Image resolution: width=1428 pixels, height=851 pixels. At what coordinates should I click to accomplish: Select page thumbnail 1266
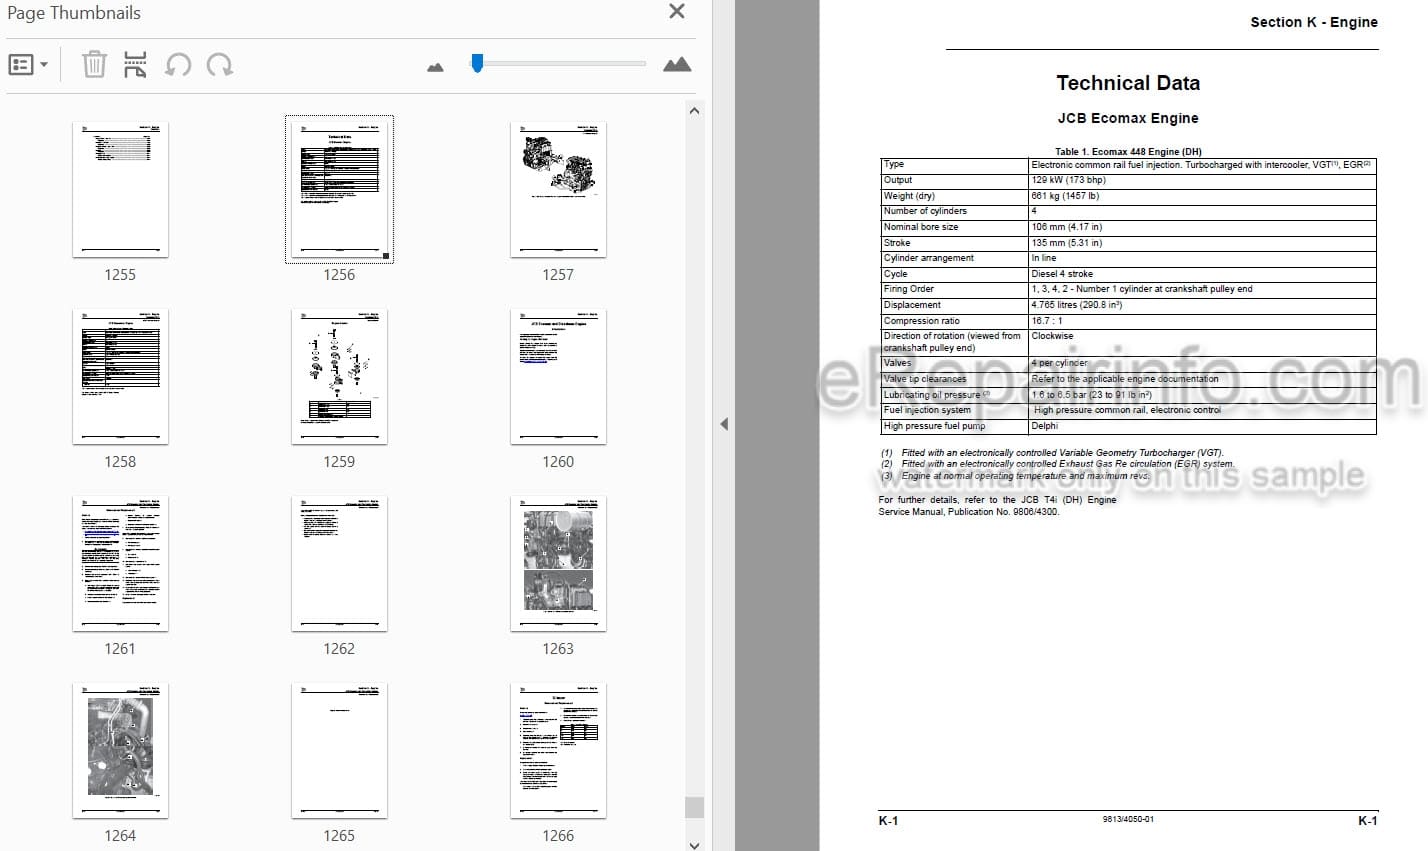tap(558, 751)
